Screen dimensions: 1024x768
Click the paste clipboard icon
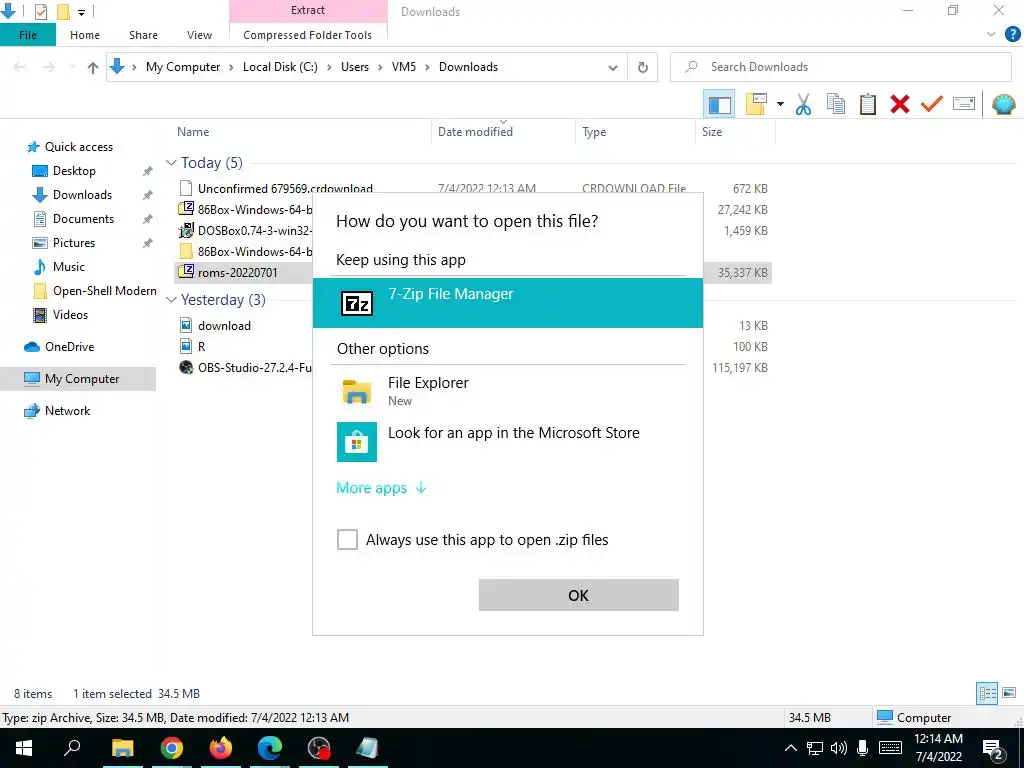[867, 104]
